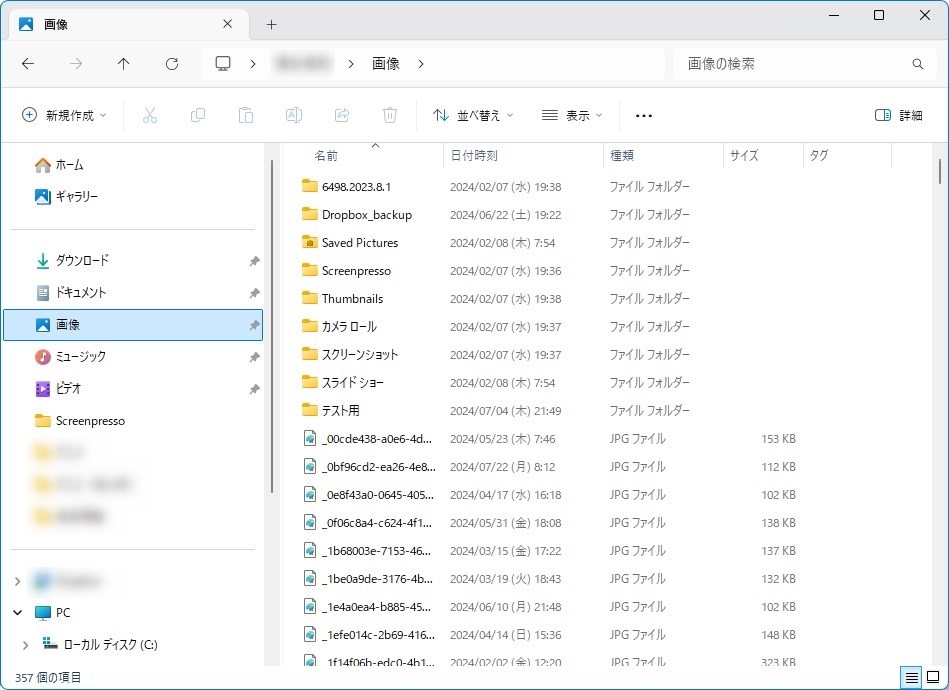The image size is (949, 690).
Task: Collapse the PC tree node
Action: 18,612
